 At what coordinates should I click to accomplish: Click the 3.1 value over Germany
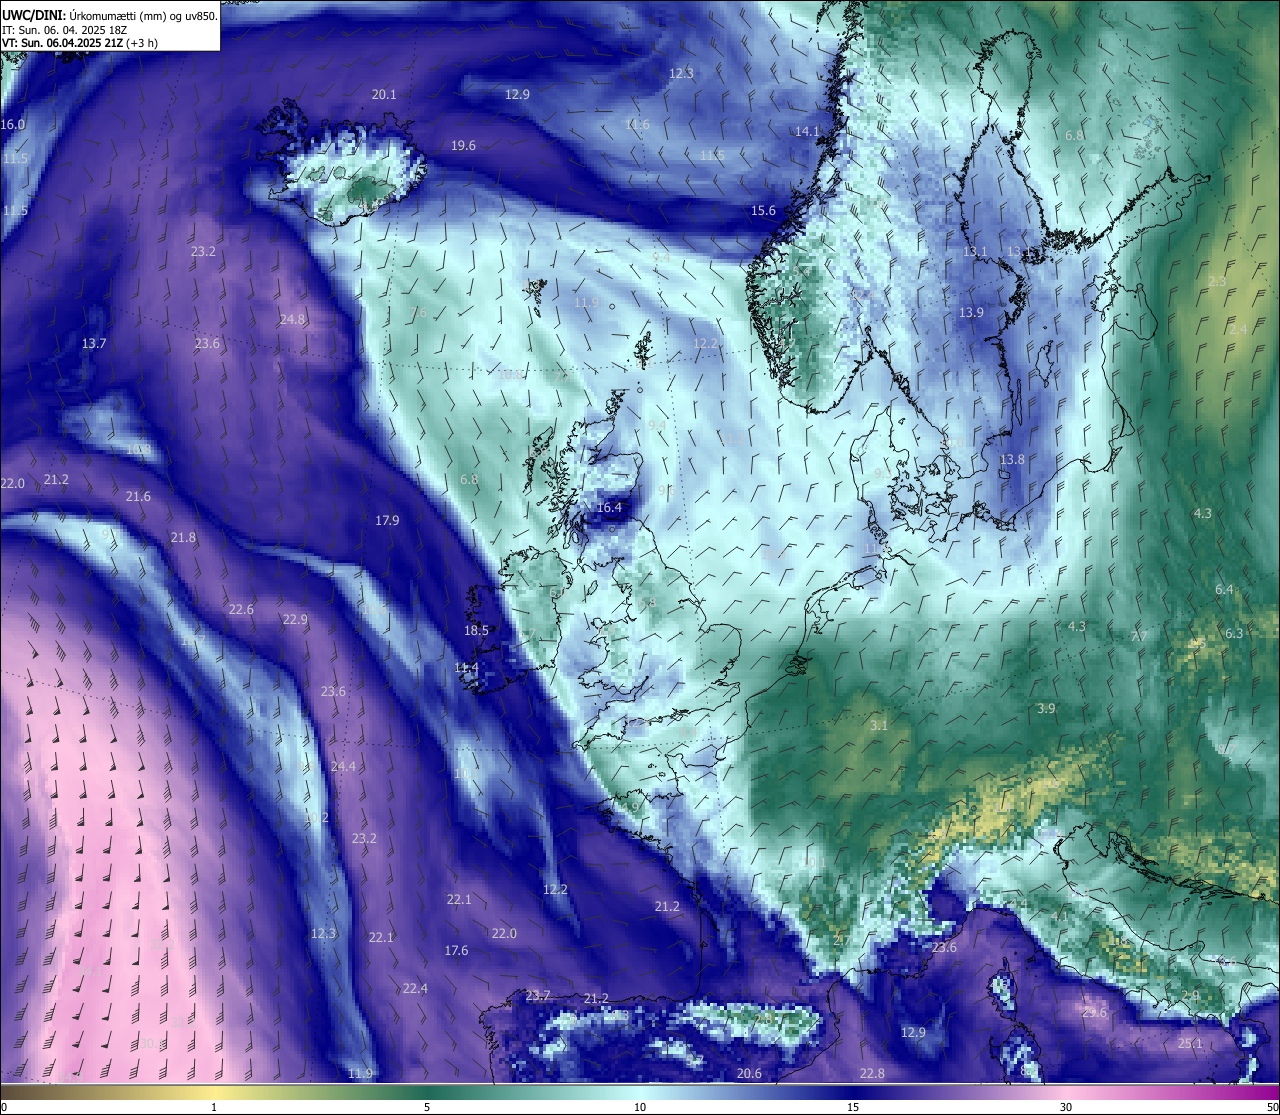[878, 726]
